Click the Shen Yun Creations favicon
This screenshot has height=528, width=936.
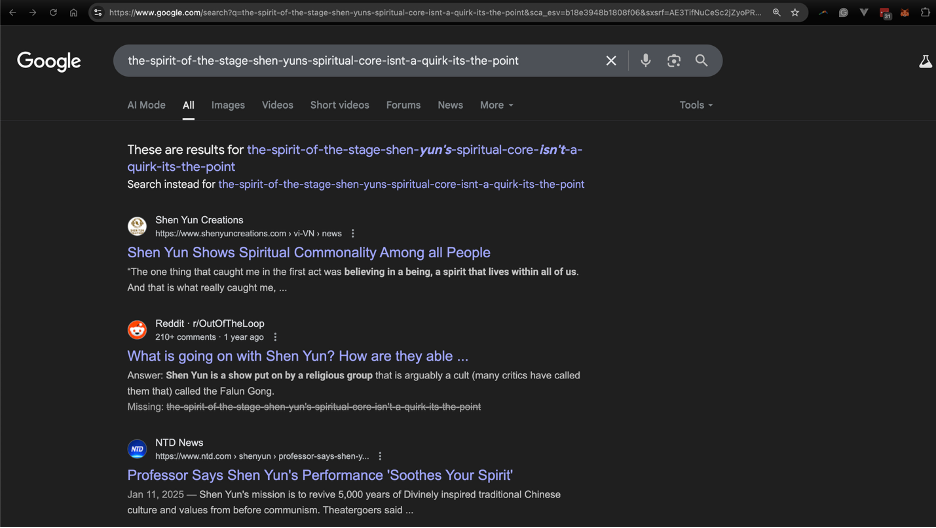point(137,226)
